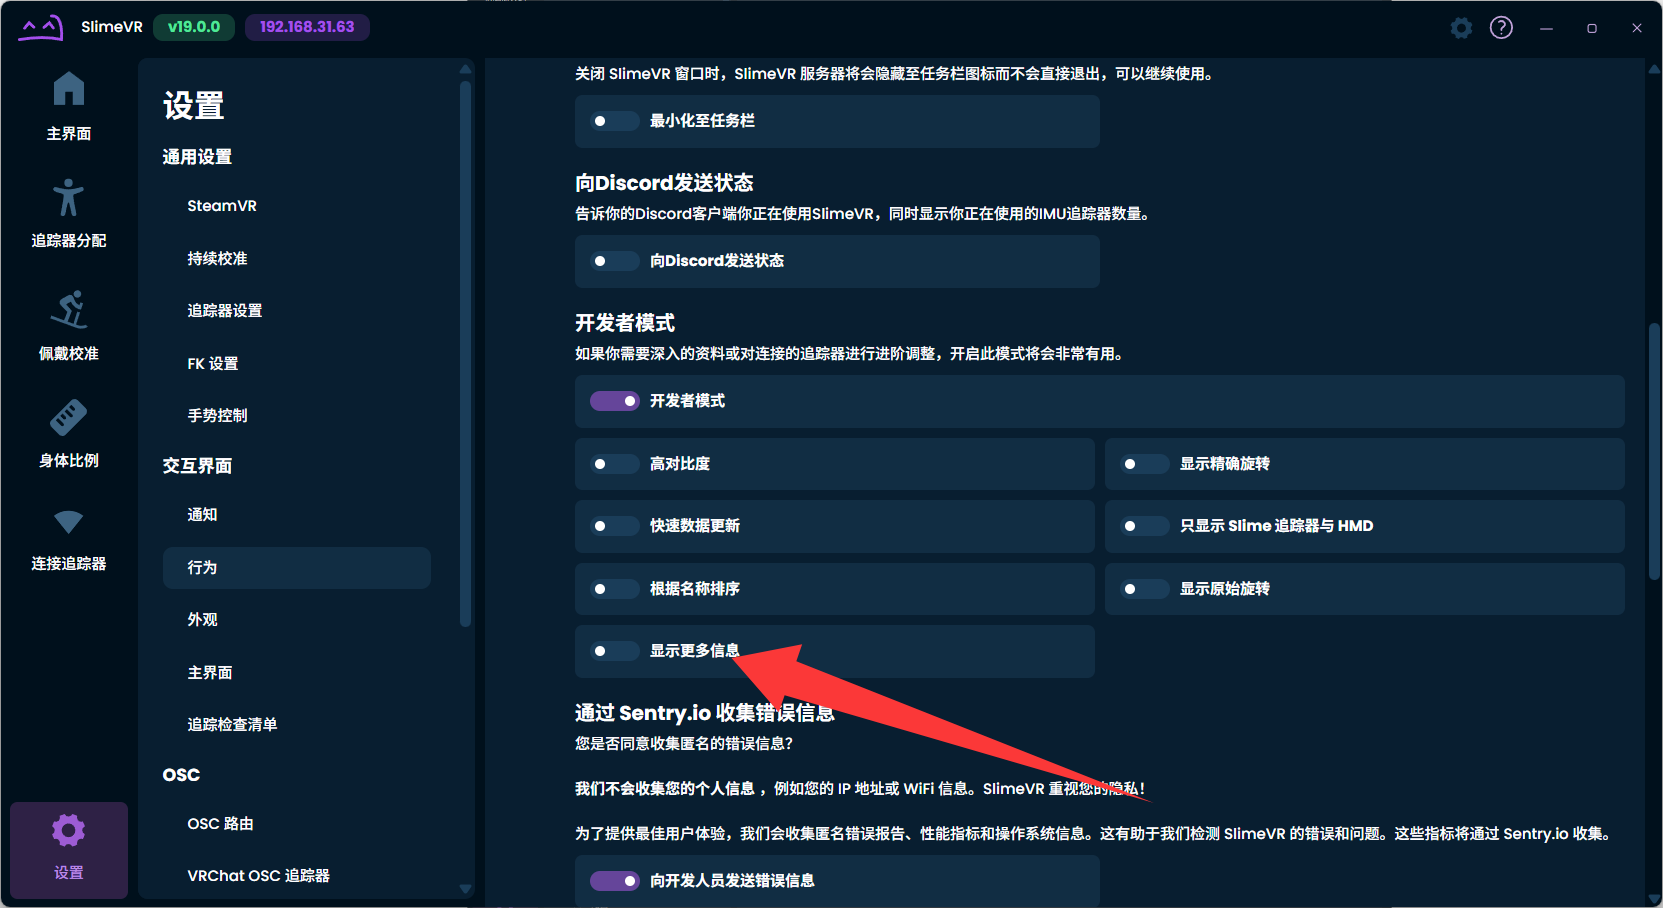Enable 高对比度 switch

[614, 464]
